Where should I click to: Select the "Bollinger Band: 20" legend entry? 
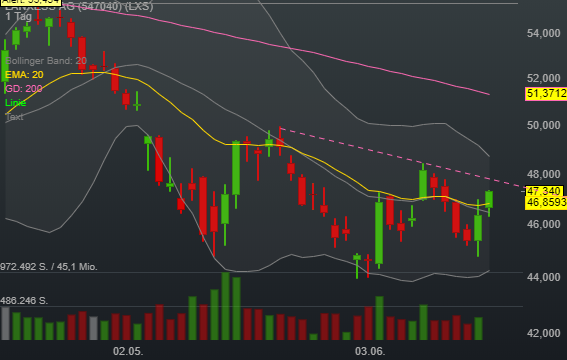[x=46, y=61]
